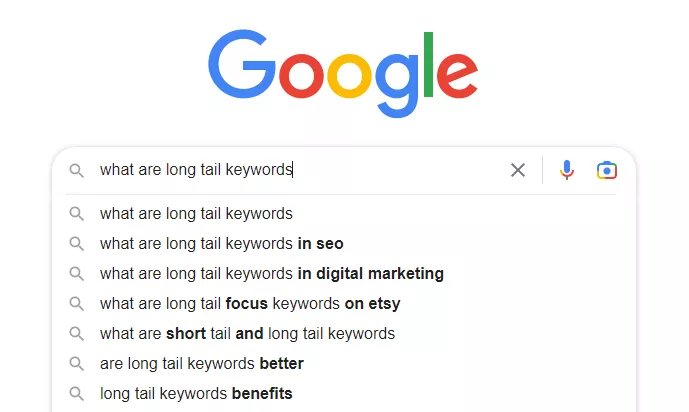This screenshot has height=412, width=689.
Task: Click the Google logo
Action: pos(343,73)
